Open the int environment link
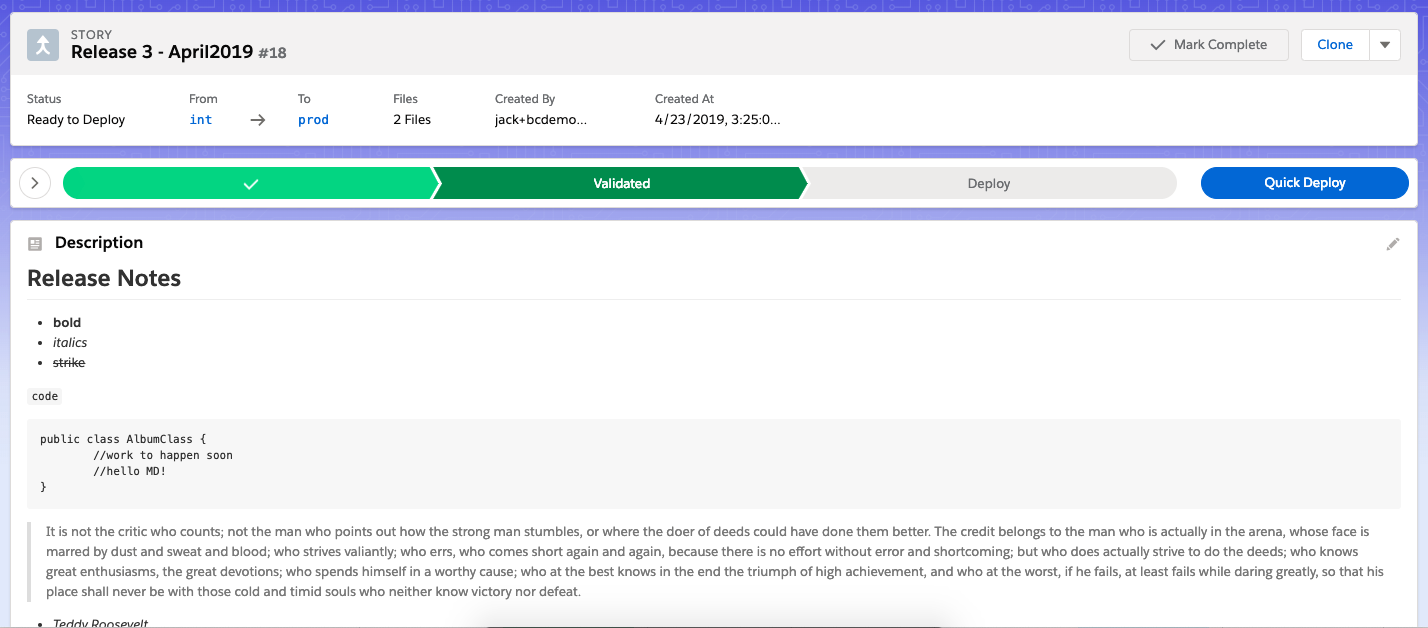The image size is (1428, 628). point(200,119)
